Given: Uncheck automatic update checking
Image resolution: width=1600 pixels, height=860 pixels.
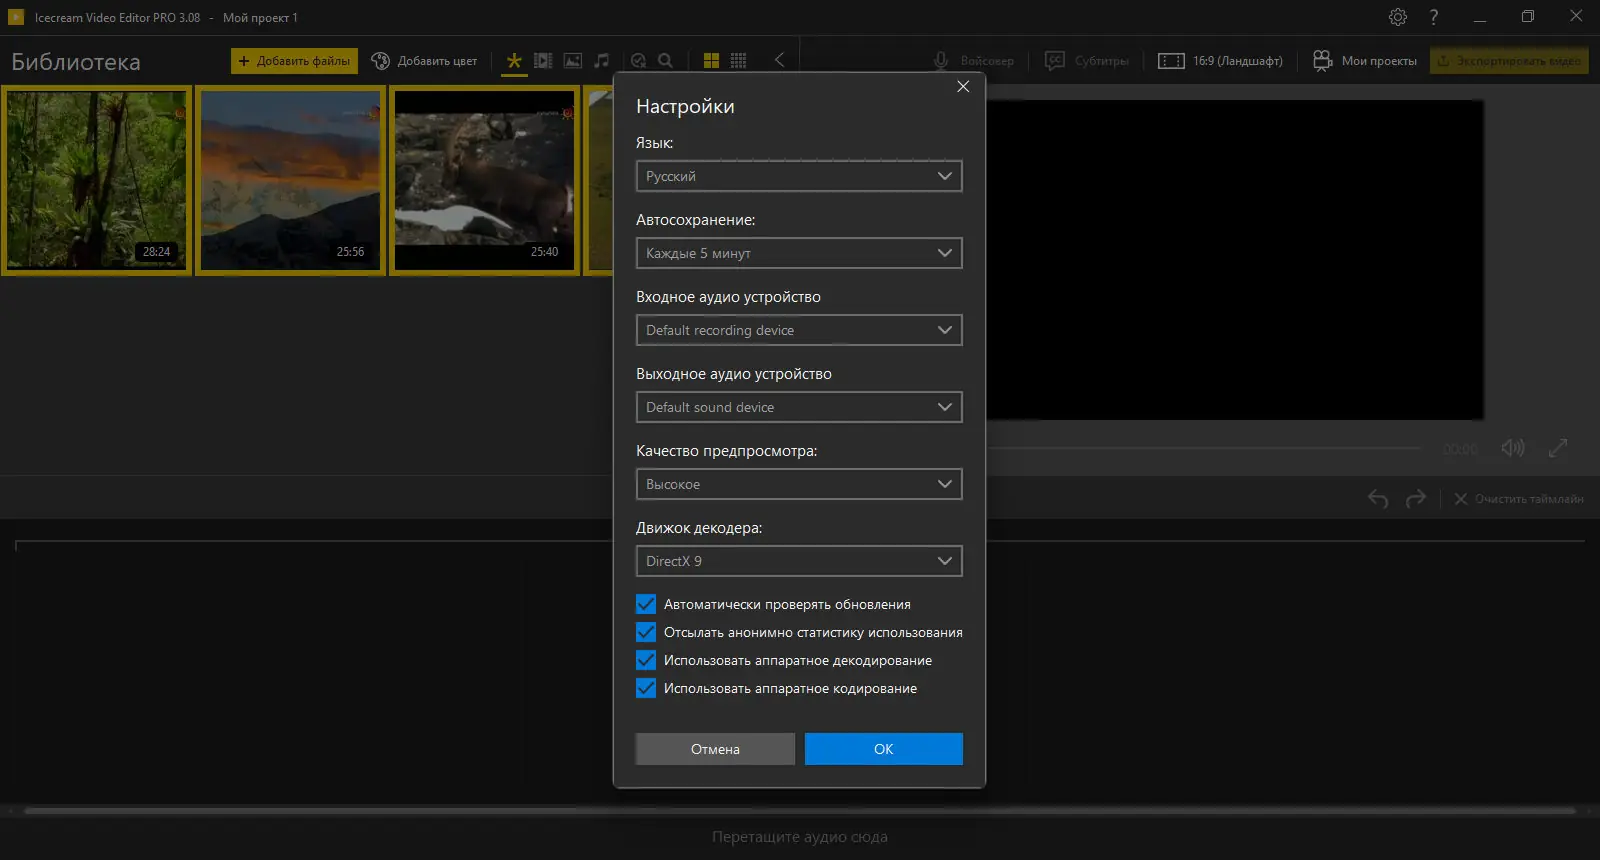Looking at the screenshot, I should (x=646, y=604).
